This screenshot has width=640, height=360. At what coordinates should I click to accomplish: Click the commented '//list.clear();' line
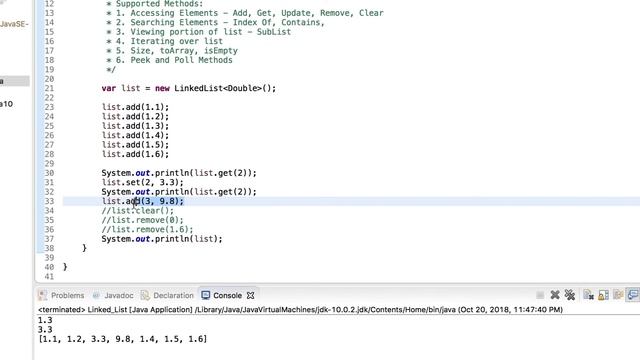tap(138, 211)
